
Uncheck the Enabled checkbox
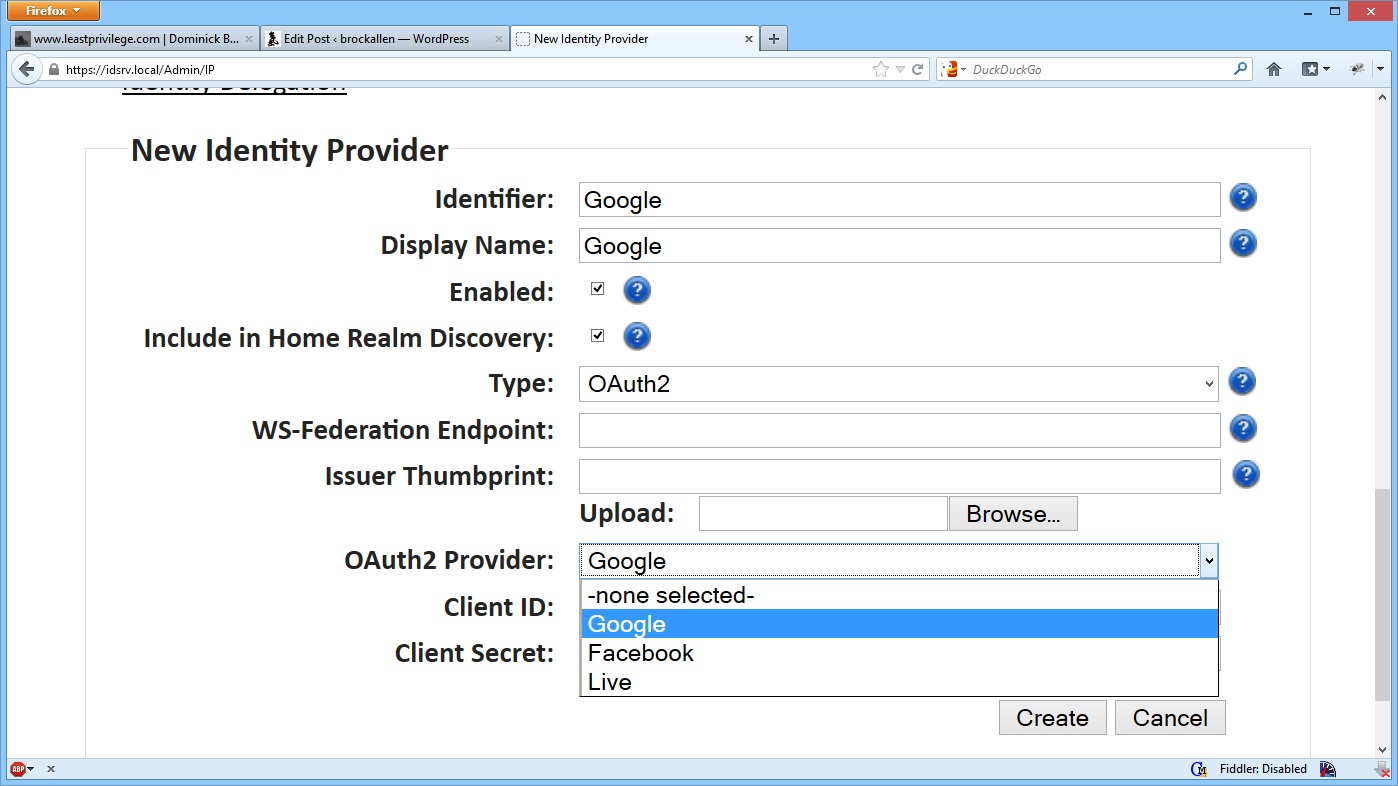[598, 289]
